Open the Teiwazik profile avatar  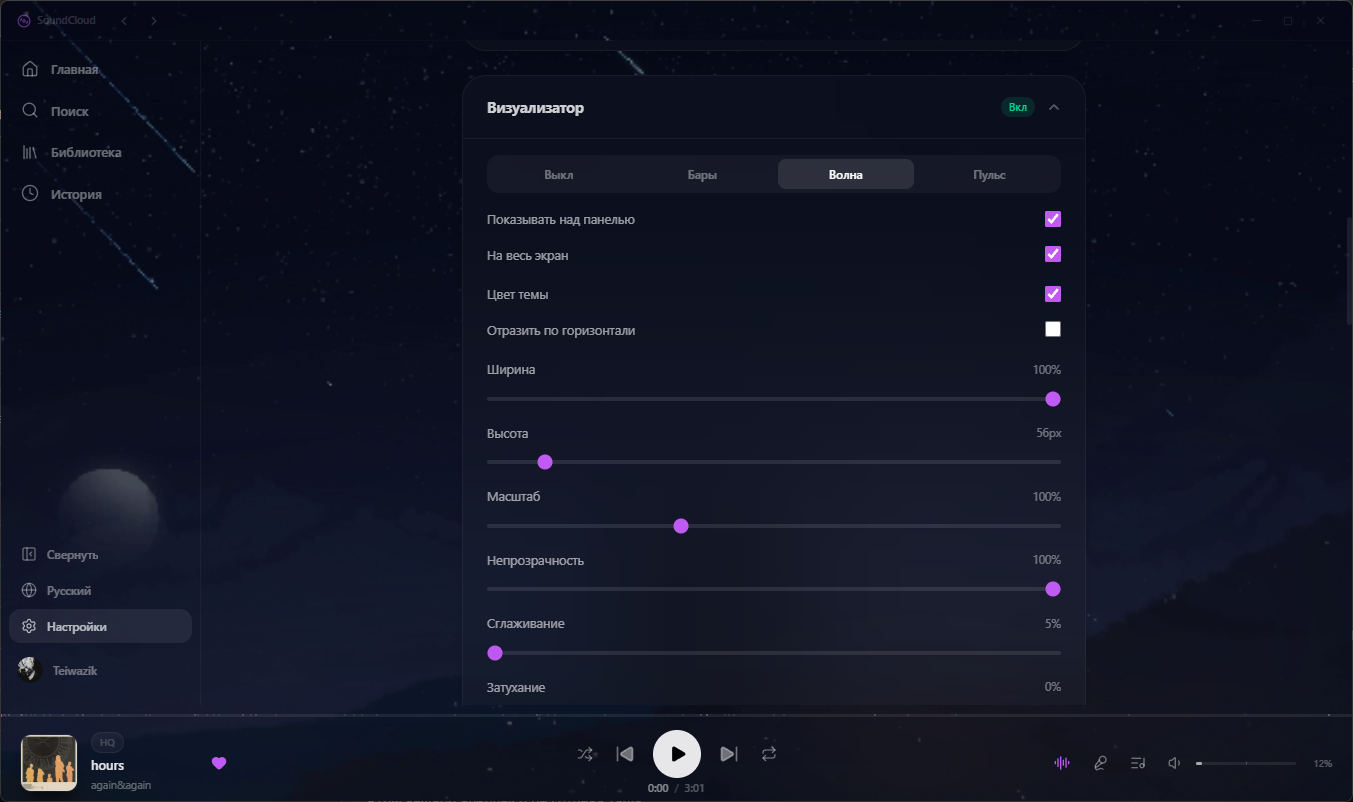pyautogui.click(x=29, y=670)
